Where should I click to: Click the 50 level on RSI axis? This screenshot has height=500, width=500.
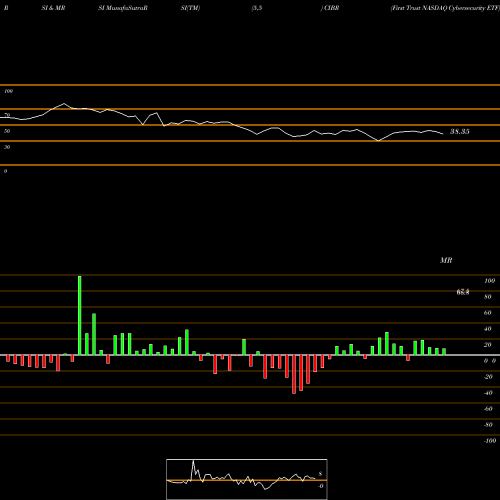(x=7, y=131)
